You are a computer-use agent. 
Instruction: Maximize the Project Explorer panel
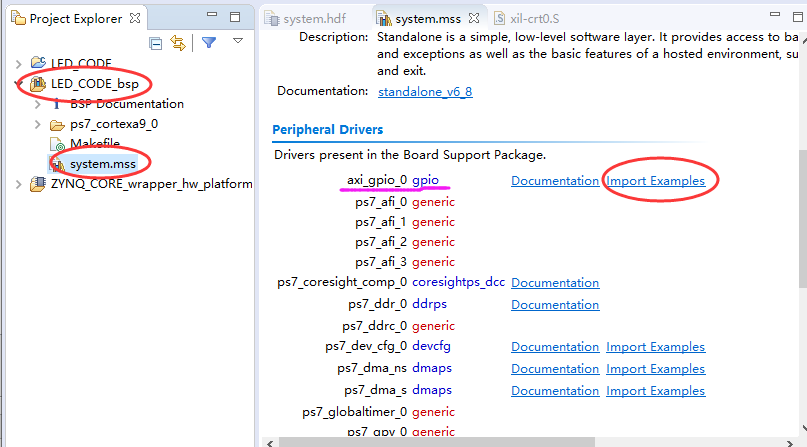point(235,17)
